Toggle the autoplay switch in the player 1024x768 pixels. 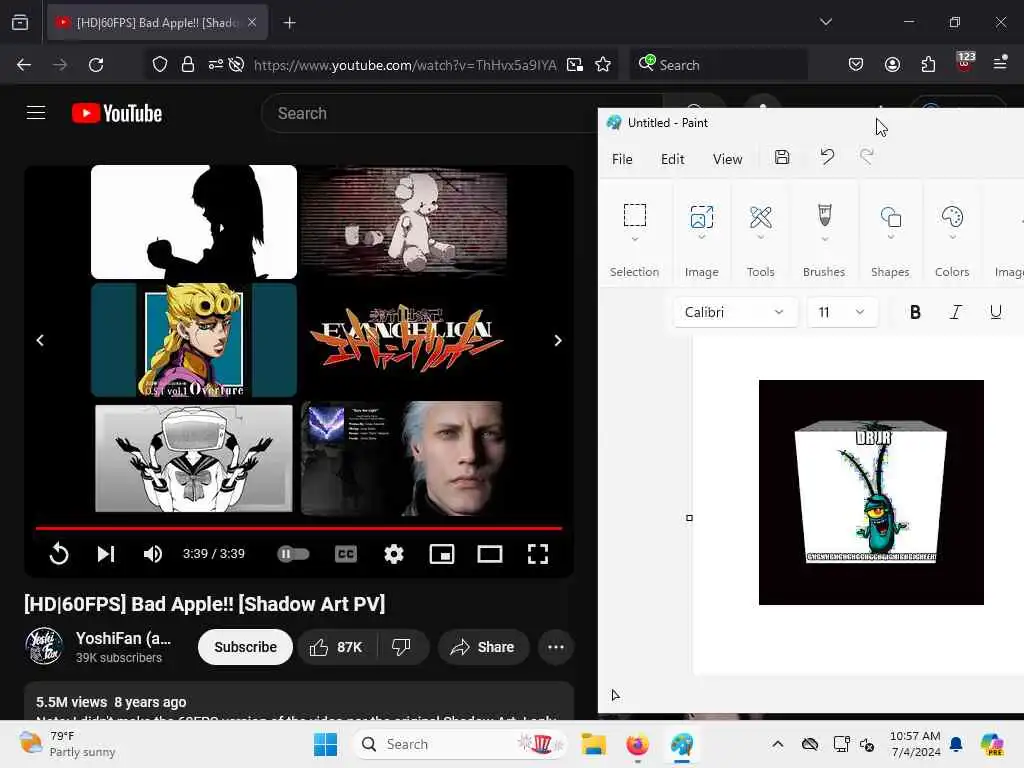pyautogui.click(x=293, y=554)
